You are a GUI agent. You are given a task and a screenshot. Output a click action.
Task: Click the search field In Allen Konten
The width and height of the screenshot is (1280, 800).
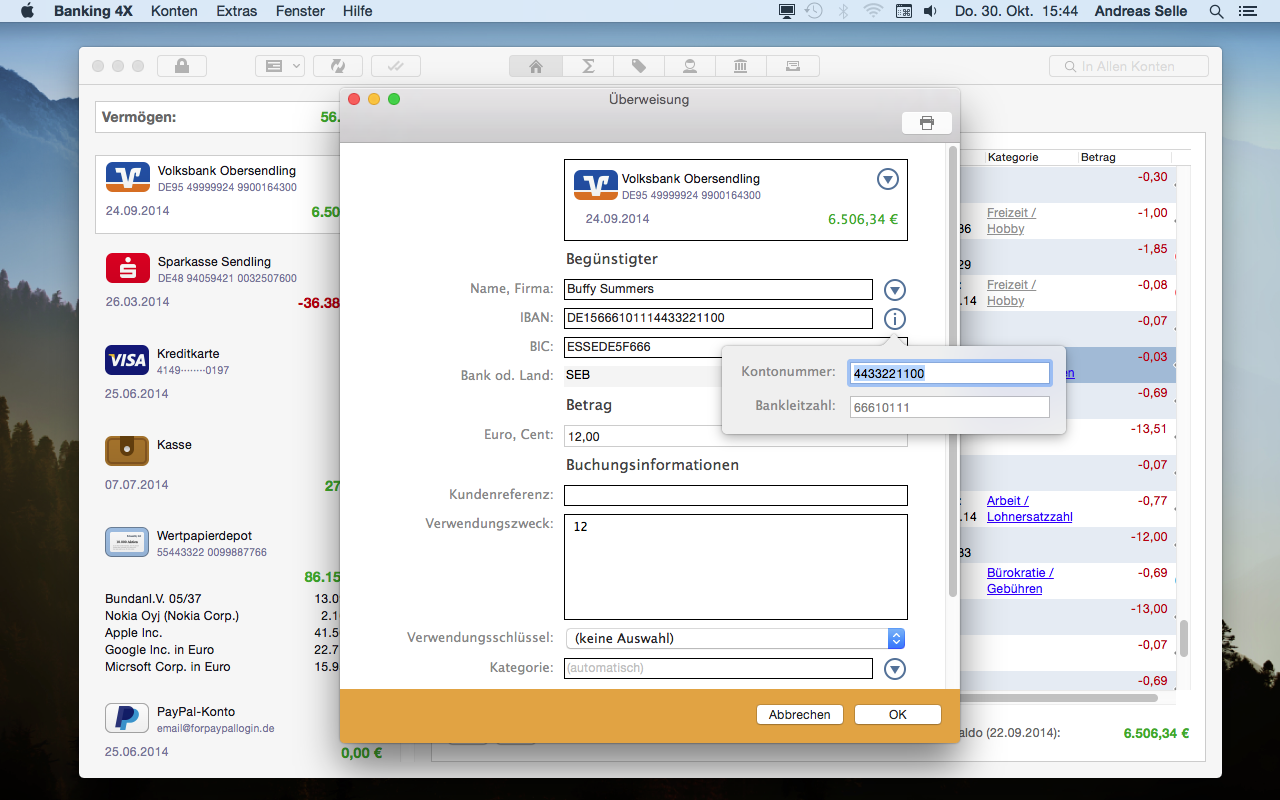(1129, 66)
